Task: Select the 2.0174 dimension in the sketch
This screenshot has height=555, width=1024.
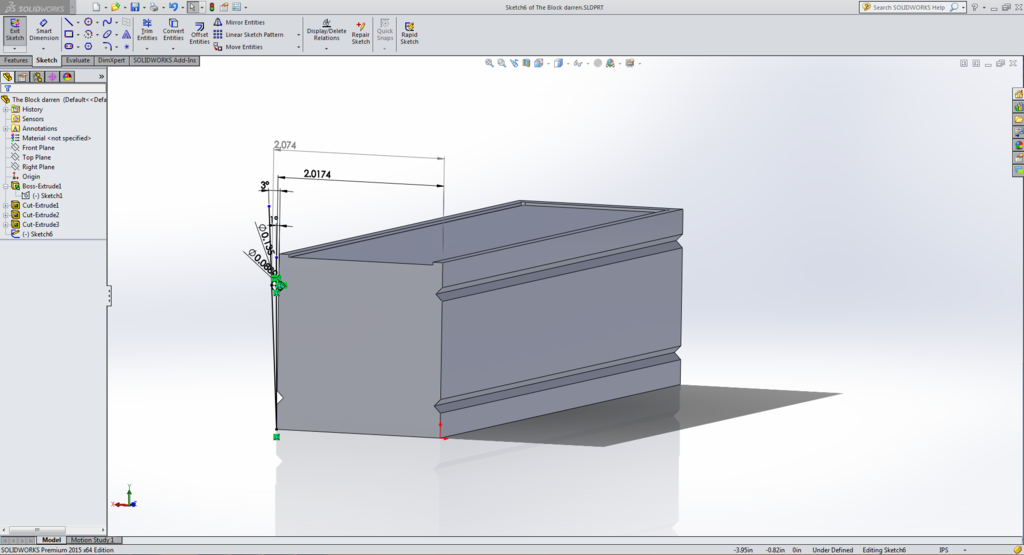Action: pos(317,174)
